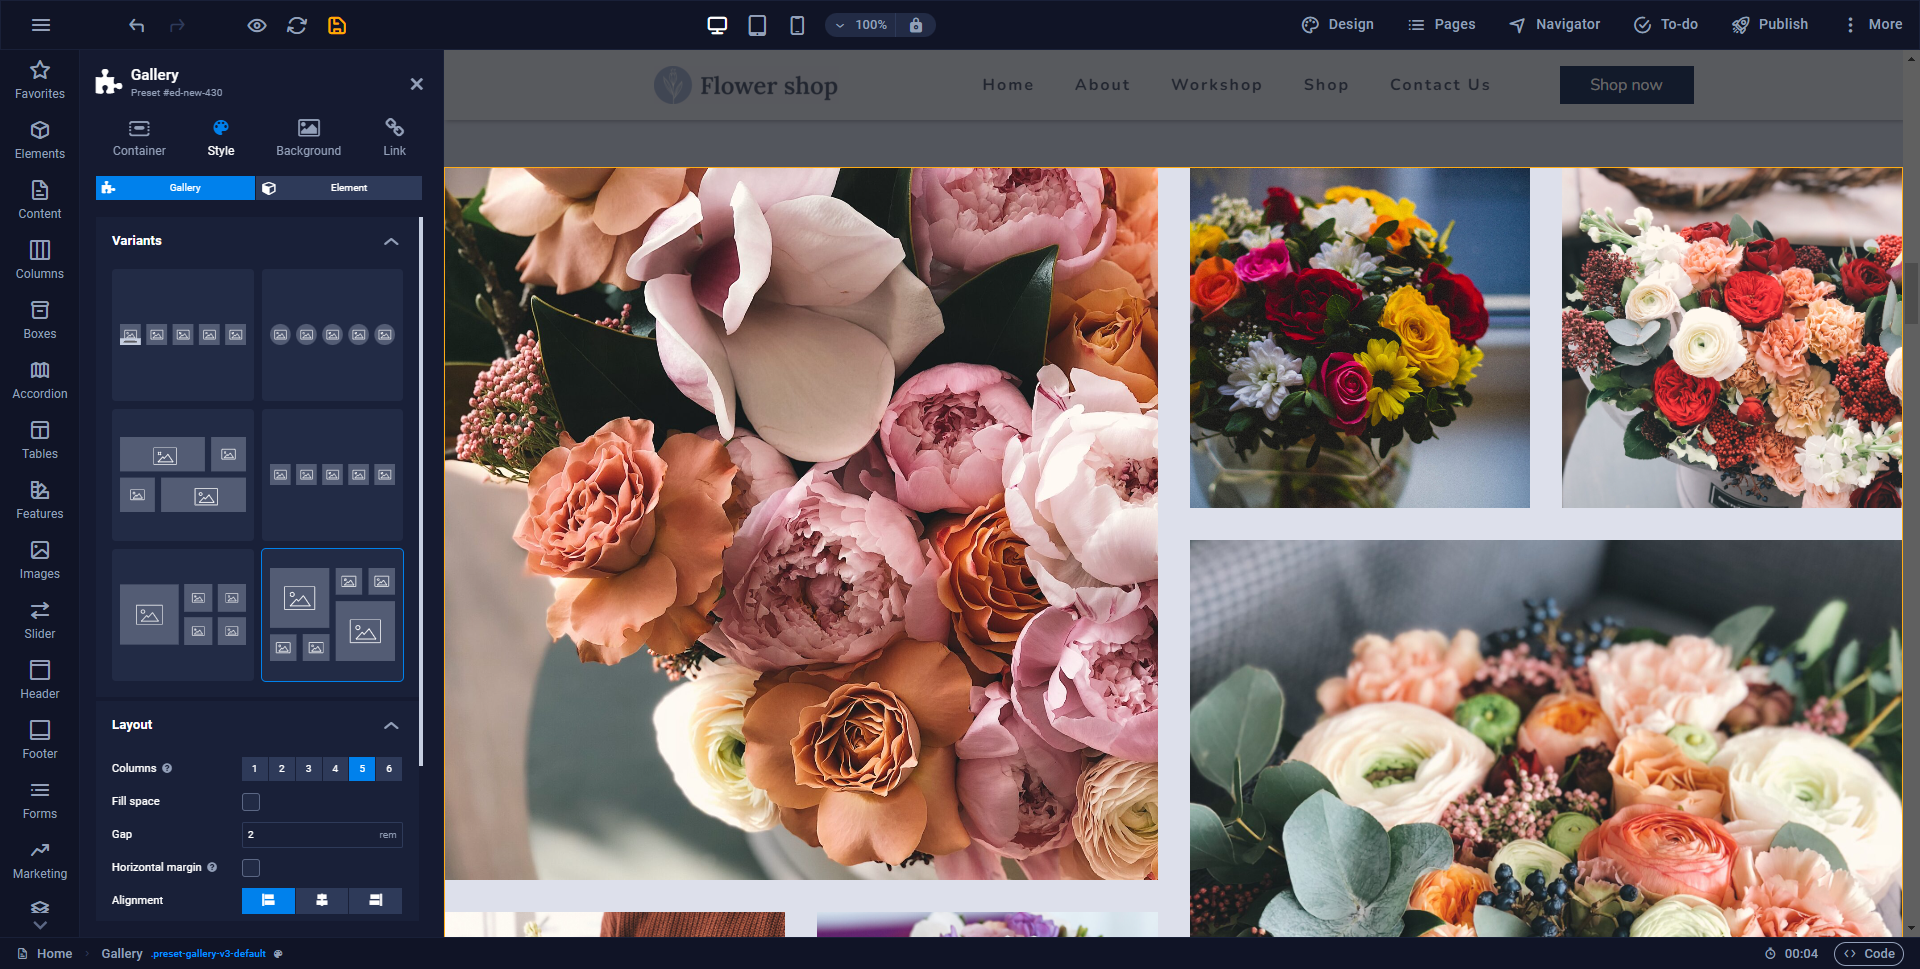The width and height of the screenshot is (1920, 969).
Task: Open the Gap rem unit dropdown
Action: 388,835
